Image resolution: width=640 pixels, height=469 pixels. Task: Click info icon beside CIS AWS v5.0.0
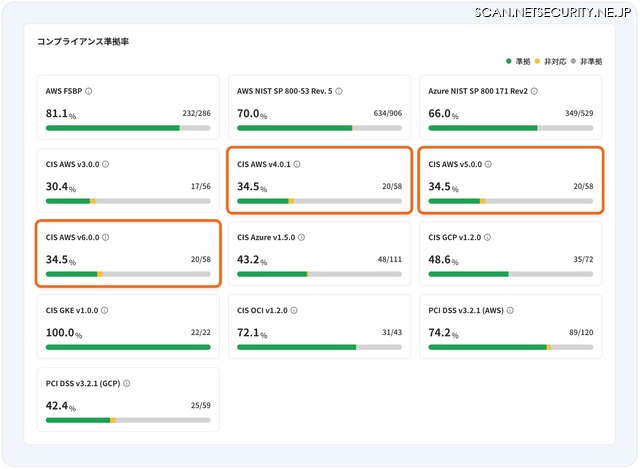pyautogui.click(x=488, y=164)
